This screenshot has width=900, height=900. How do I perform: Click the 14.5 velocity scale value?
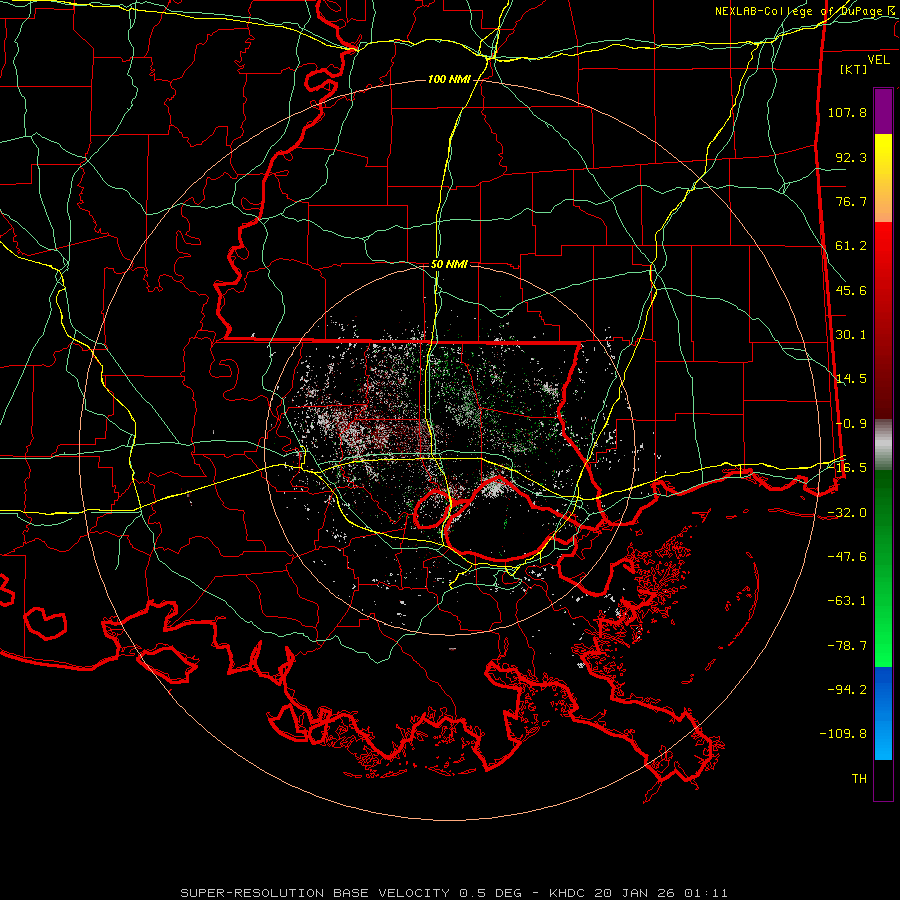tap(851, 379)
